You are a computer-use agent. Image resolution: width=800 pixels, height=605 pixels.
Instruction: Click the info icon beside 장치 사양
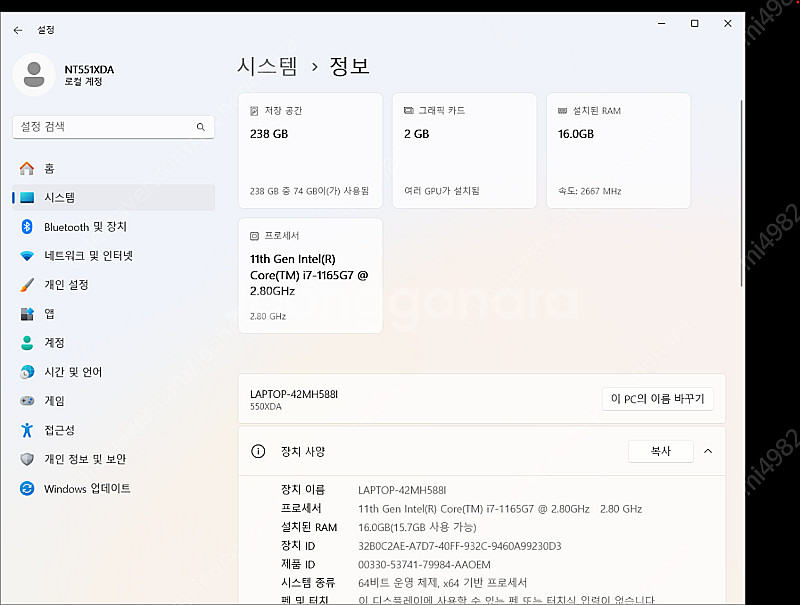tap(258, 451)
